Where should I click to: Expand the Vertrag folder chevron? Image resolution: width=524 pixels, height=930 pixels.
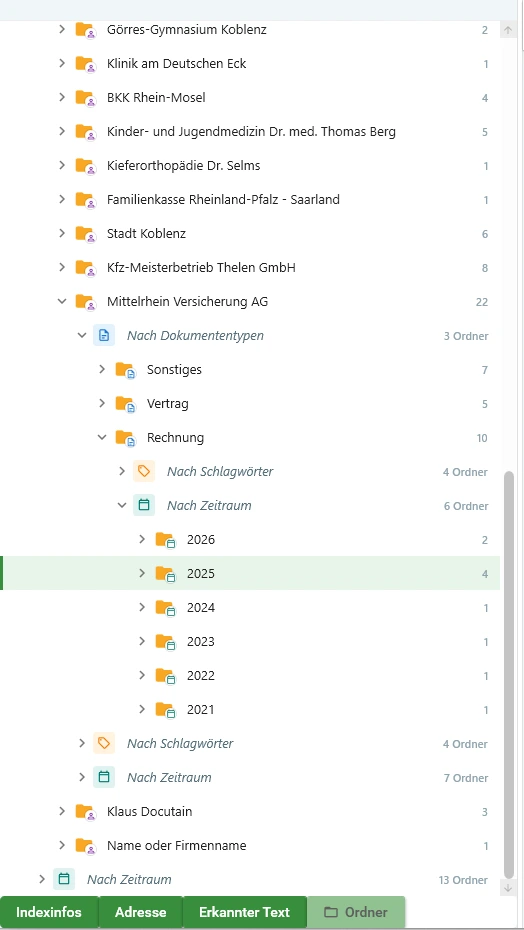(102, 403)
